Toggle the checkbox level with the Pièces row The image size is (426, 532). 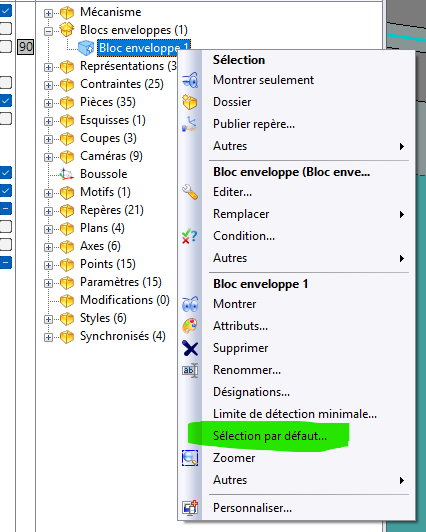pyautogui.click(x=5, y=100)
